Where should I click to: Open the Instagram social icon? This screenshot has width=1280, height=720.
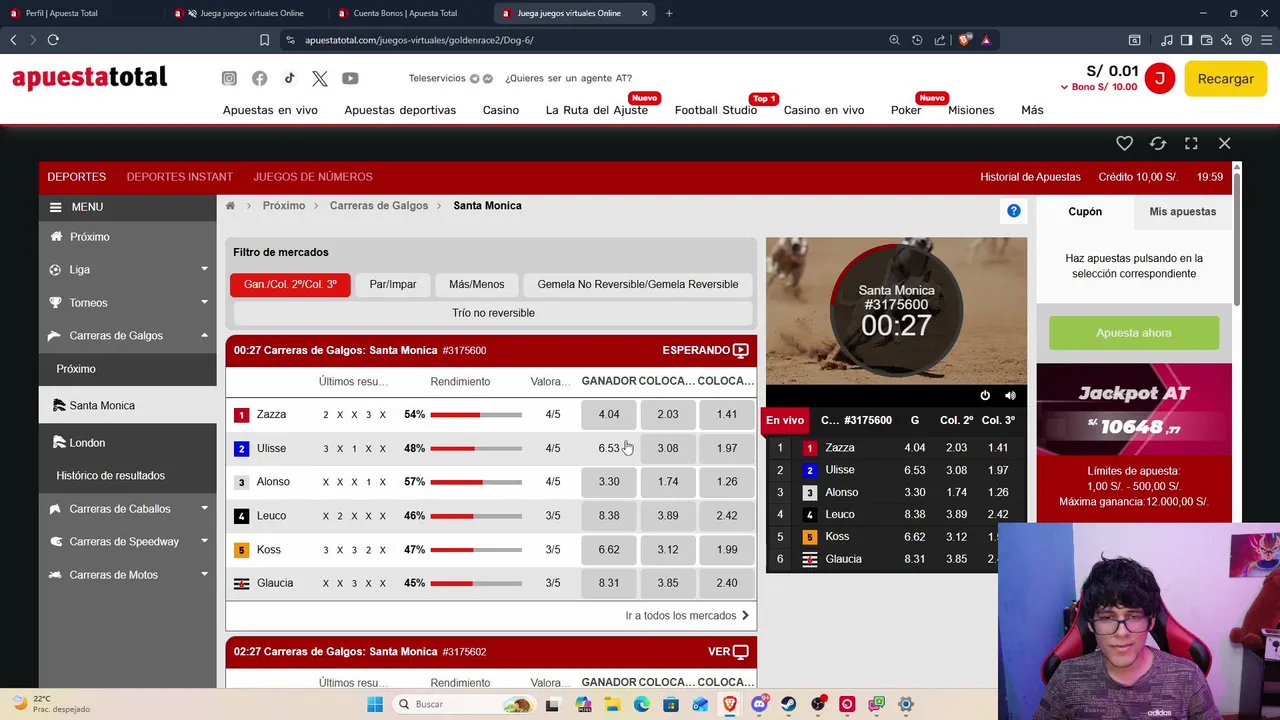[229, 78]
